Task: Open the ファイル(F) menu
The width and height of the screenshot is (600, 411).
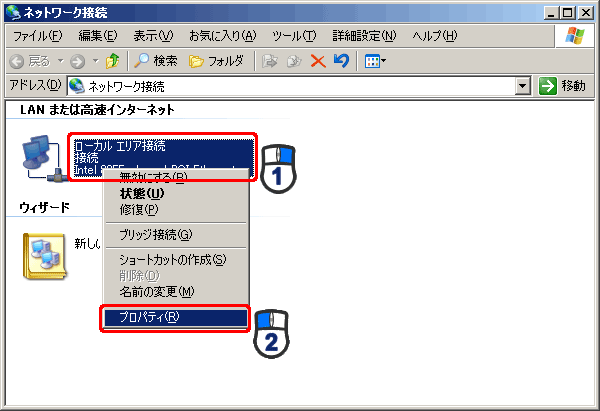Action: (x=38, y=36)
